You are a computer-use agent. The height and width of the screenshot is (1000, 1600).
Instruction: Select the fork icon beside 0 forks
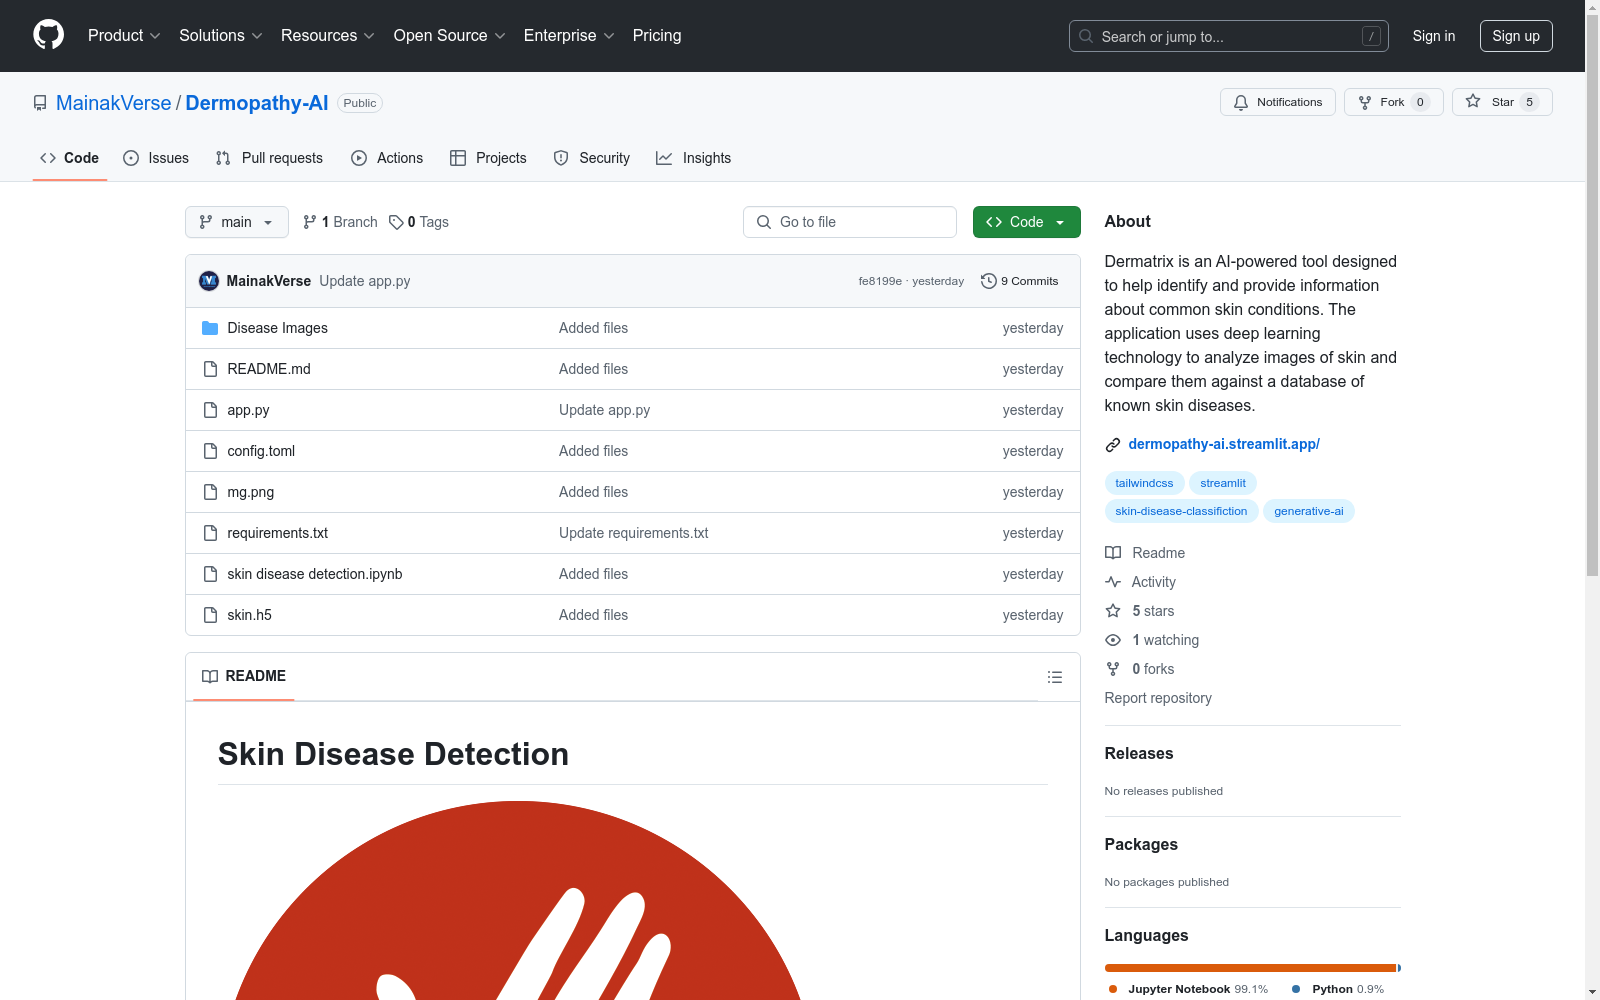coord(1113,669)
